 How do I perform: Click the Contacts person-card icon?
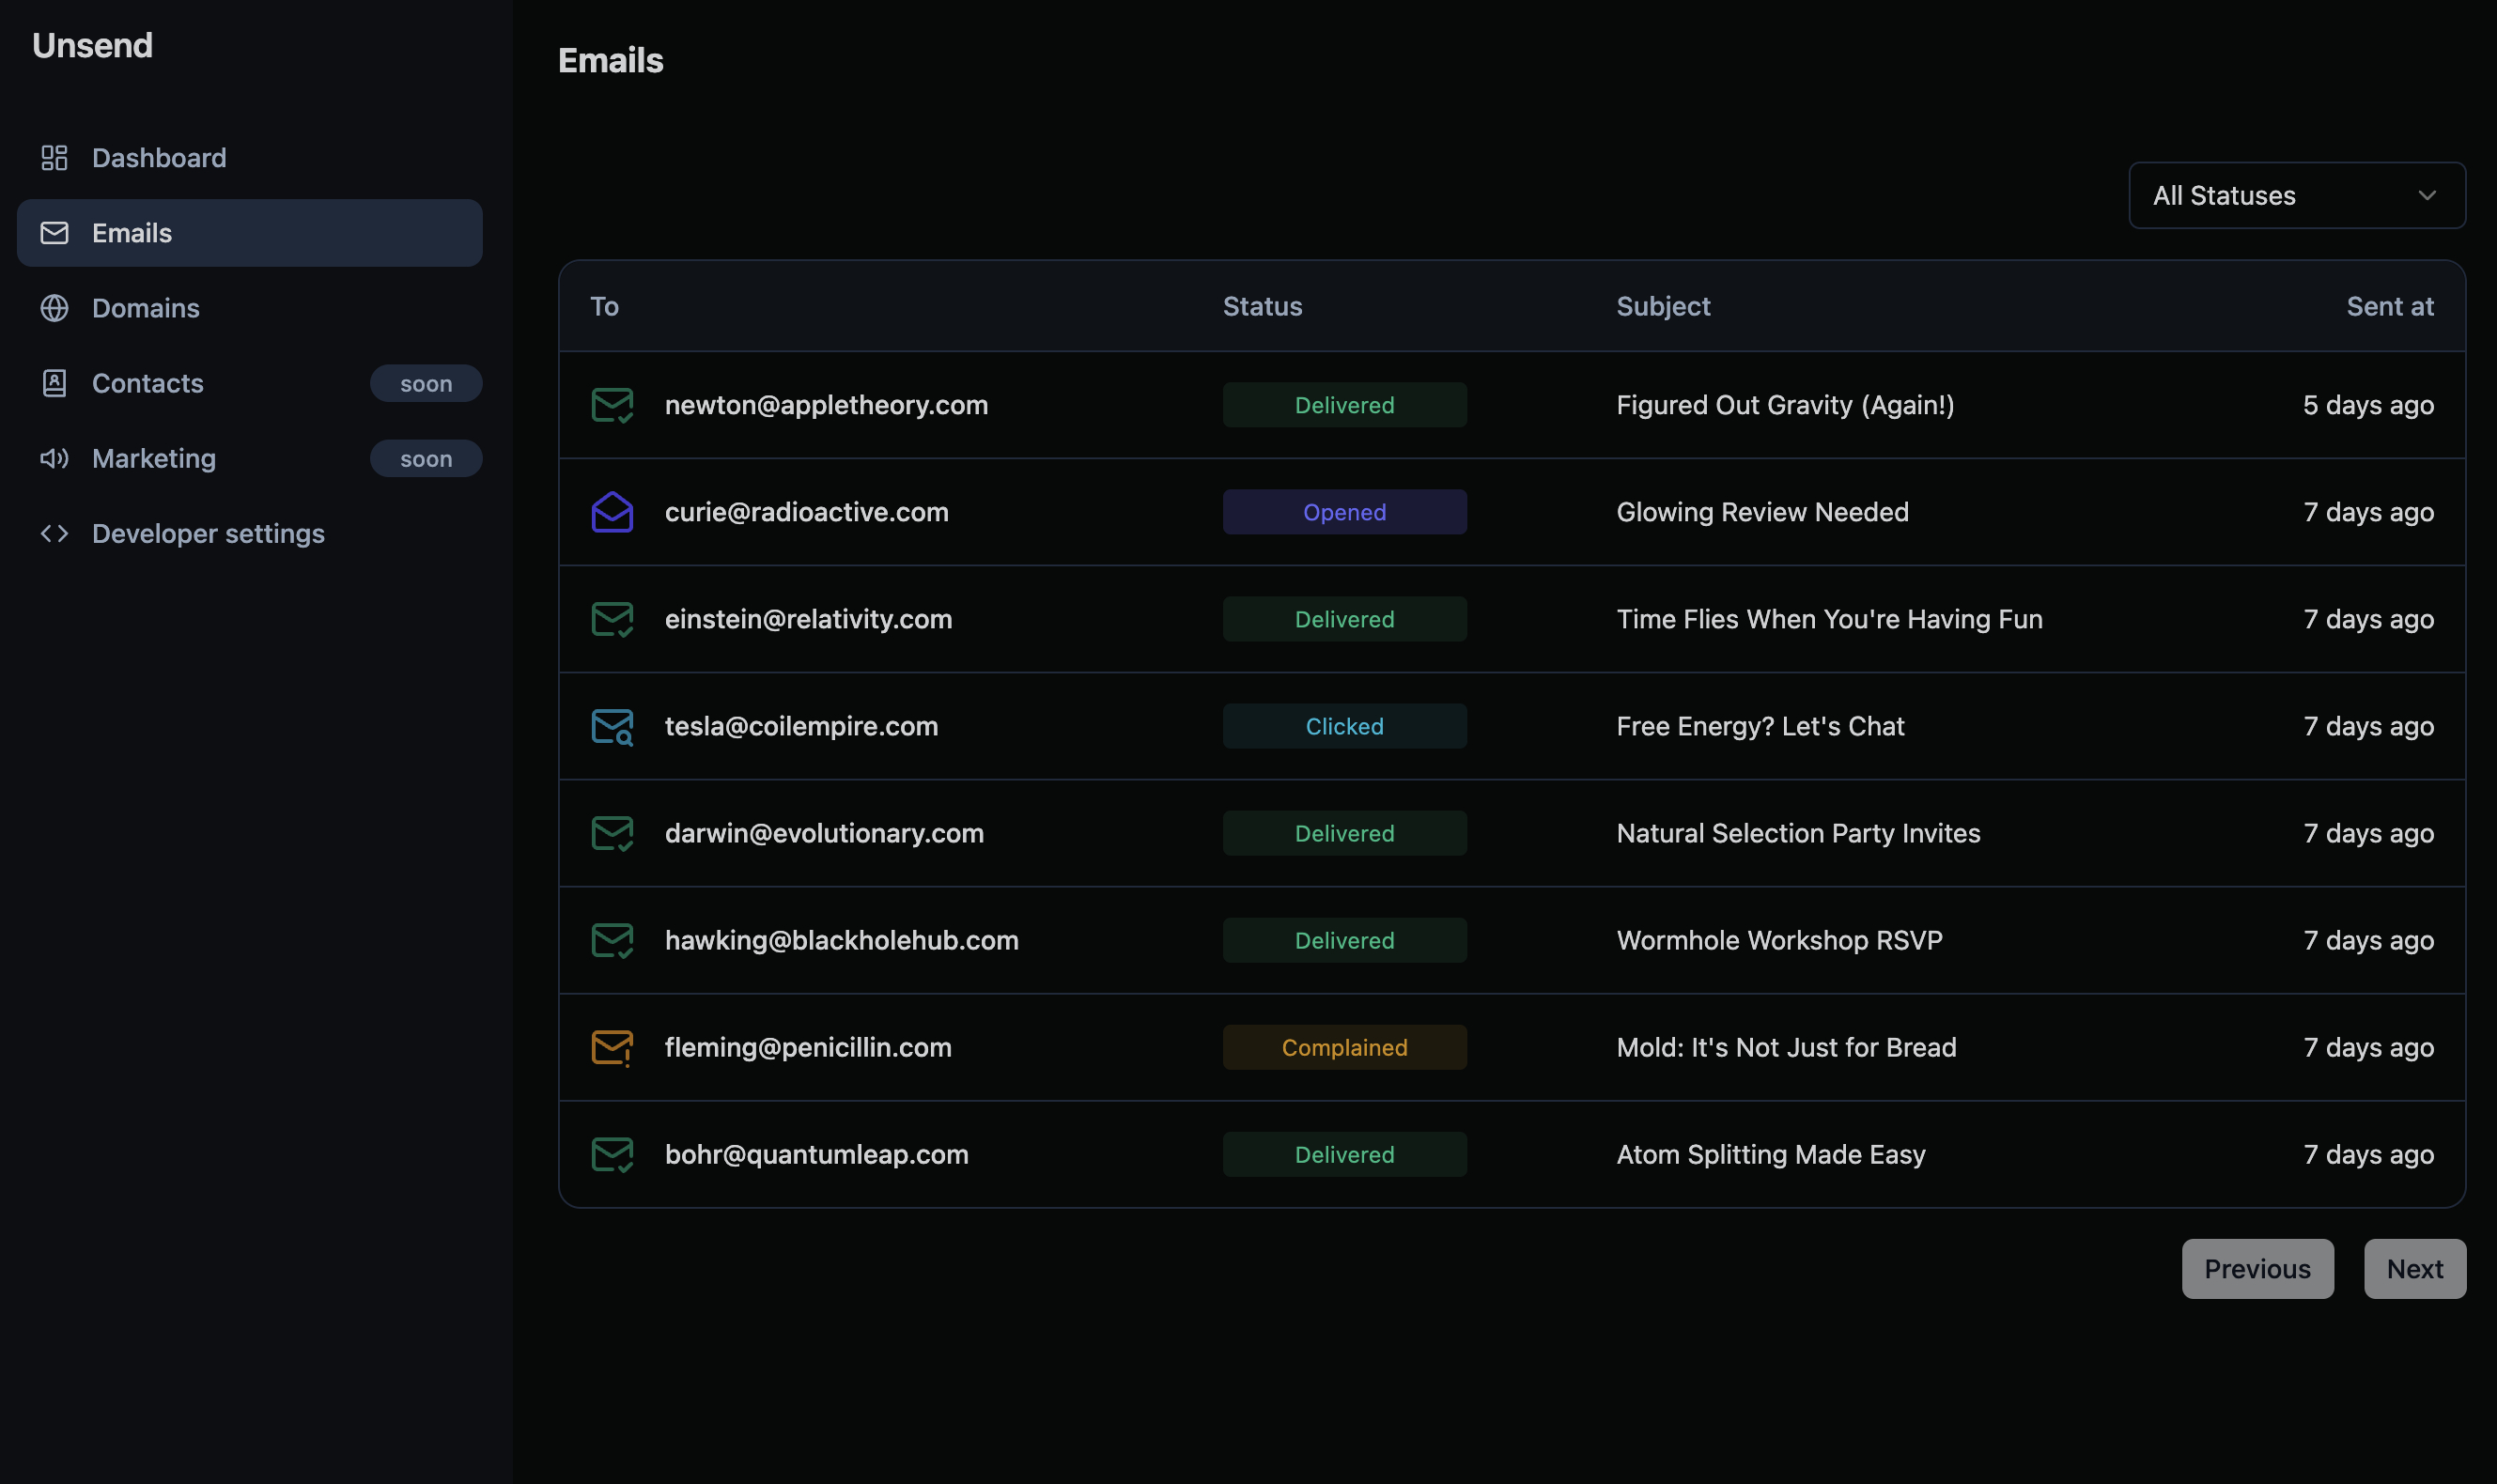(x=54, y=383)
